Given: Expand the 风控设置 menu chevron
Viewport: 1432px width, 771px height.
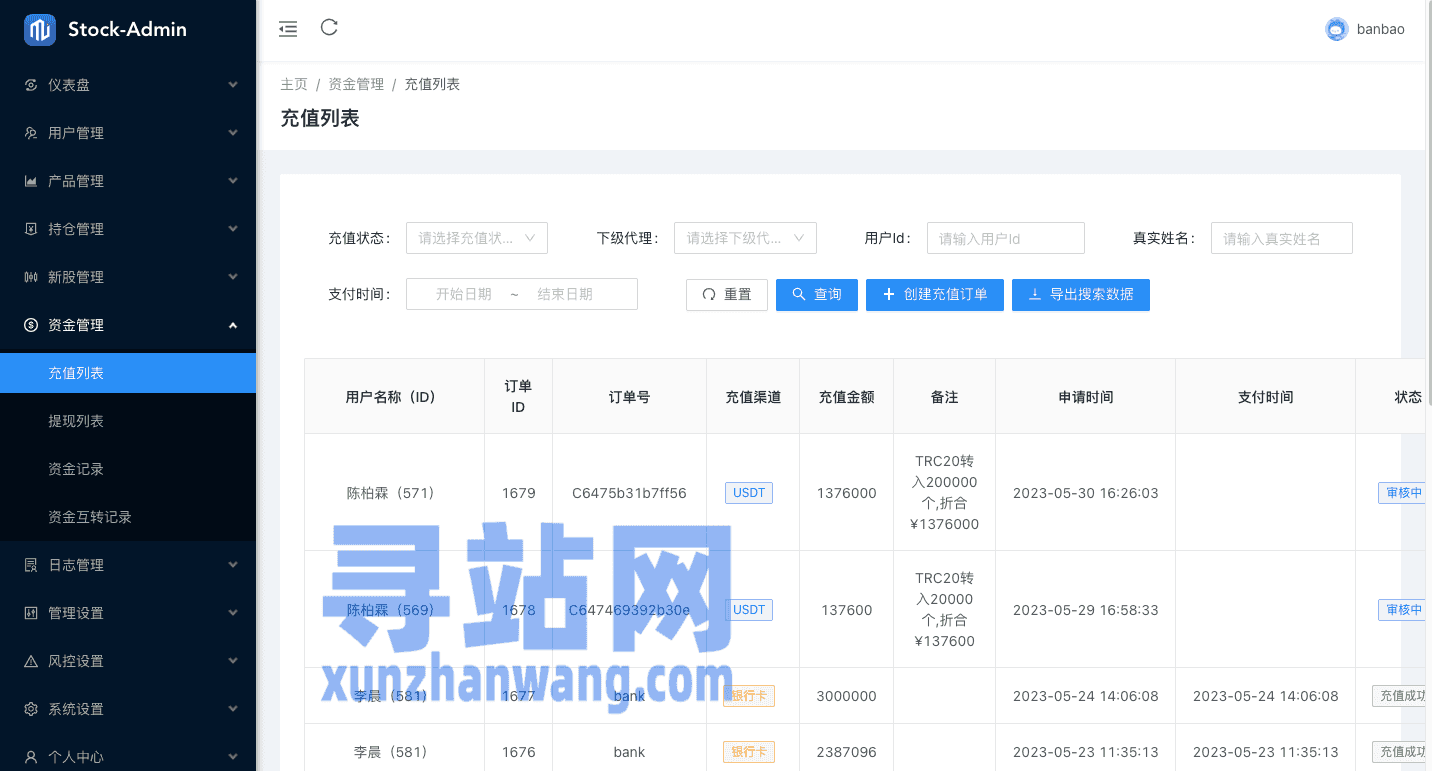Looking at the screenshot, I should (233, 661).
